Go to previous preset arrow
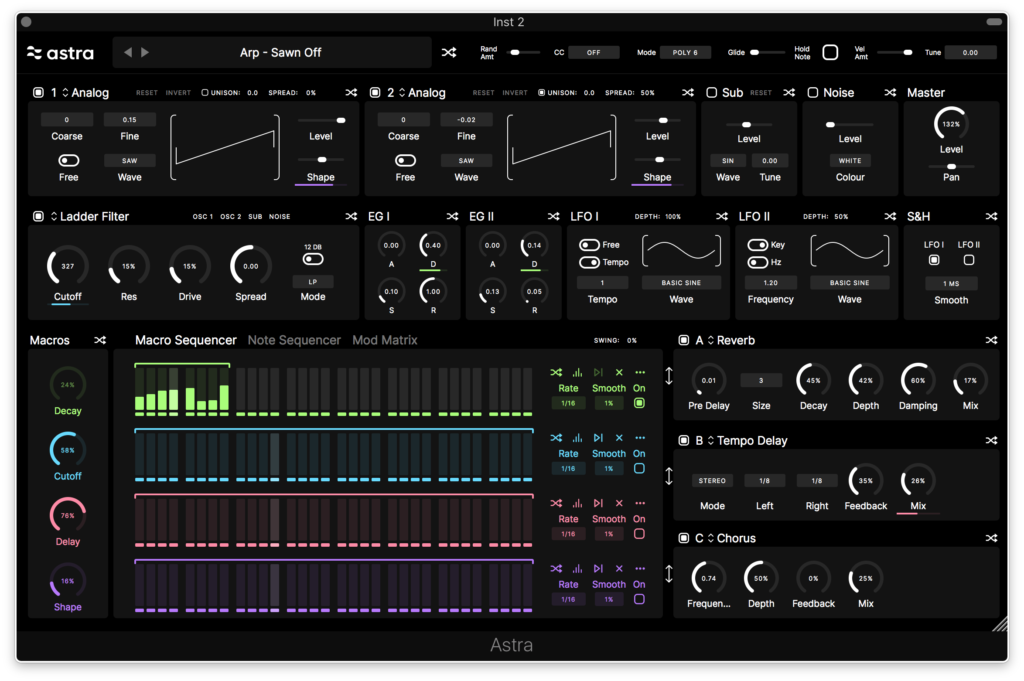Screen dimensions: 1024x681 coord(128,52)
